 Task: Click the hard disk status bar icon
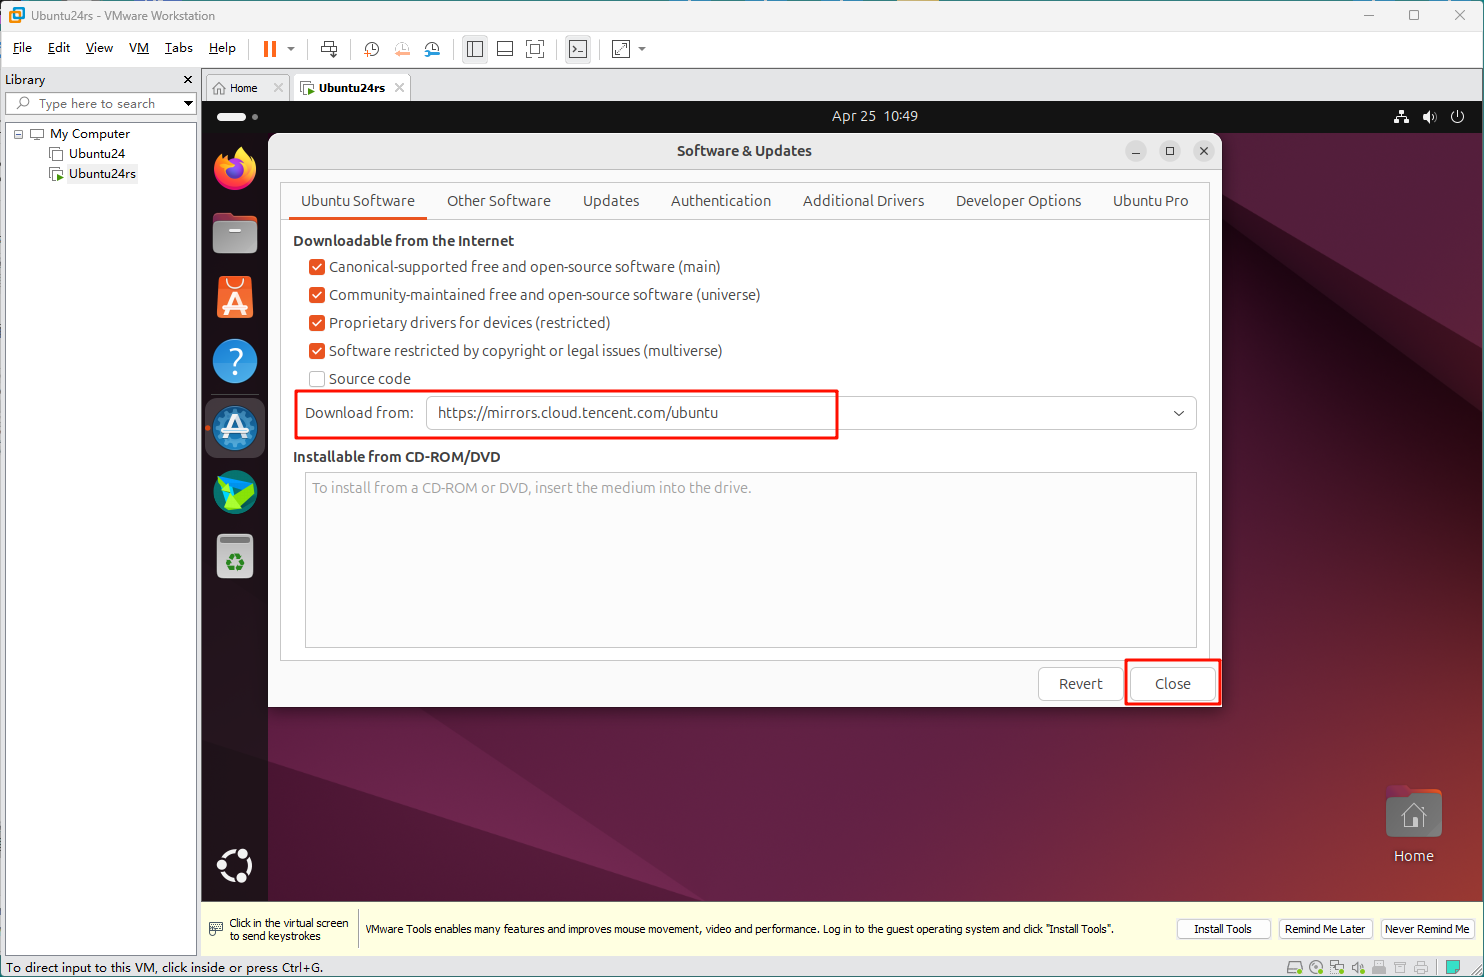pyautogui.click(x=1295, y=967)
